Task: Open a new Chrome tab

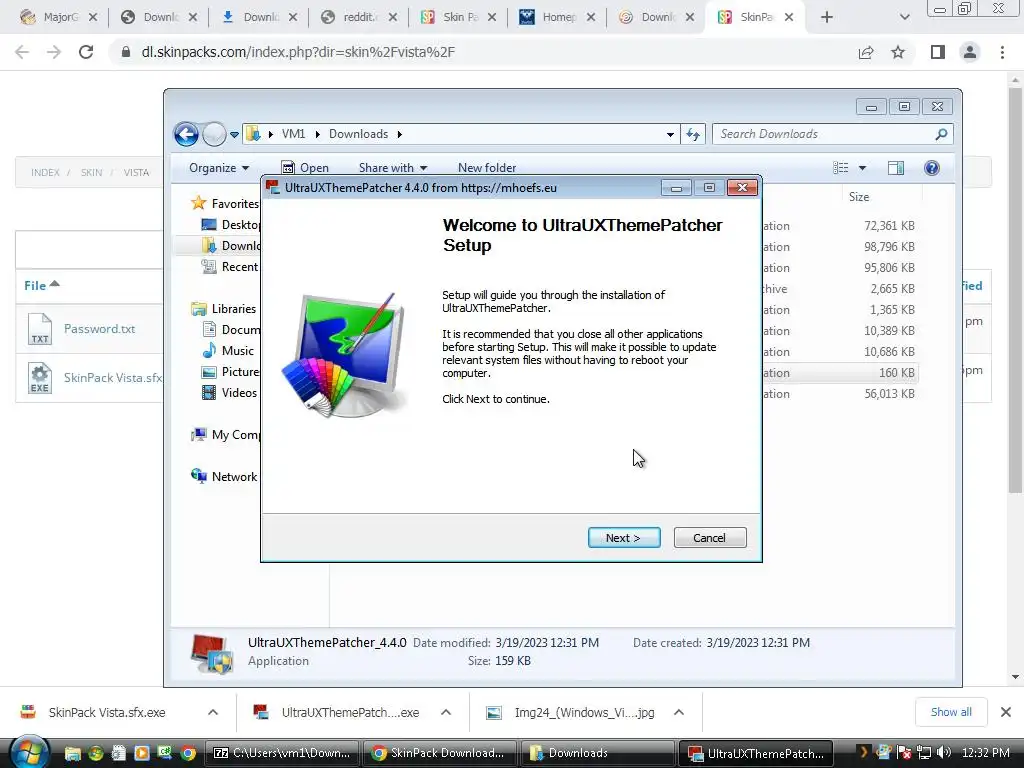Action: 827,17
